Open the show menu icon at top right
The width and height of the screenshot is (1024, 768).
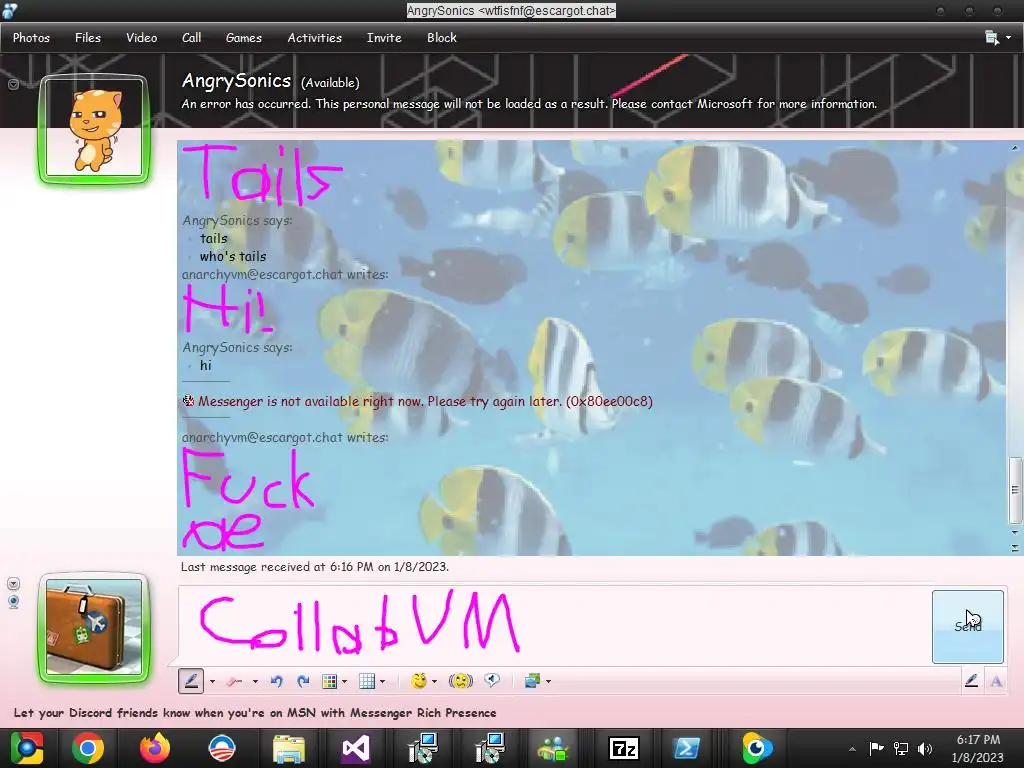point(991,38)
